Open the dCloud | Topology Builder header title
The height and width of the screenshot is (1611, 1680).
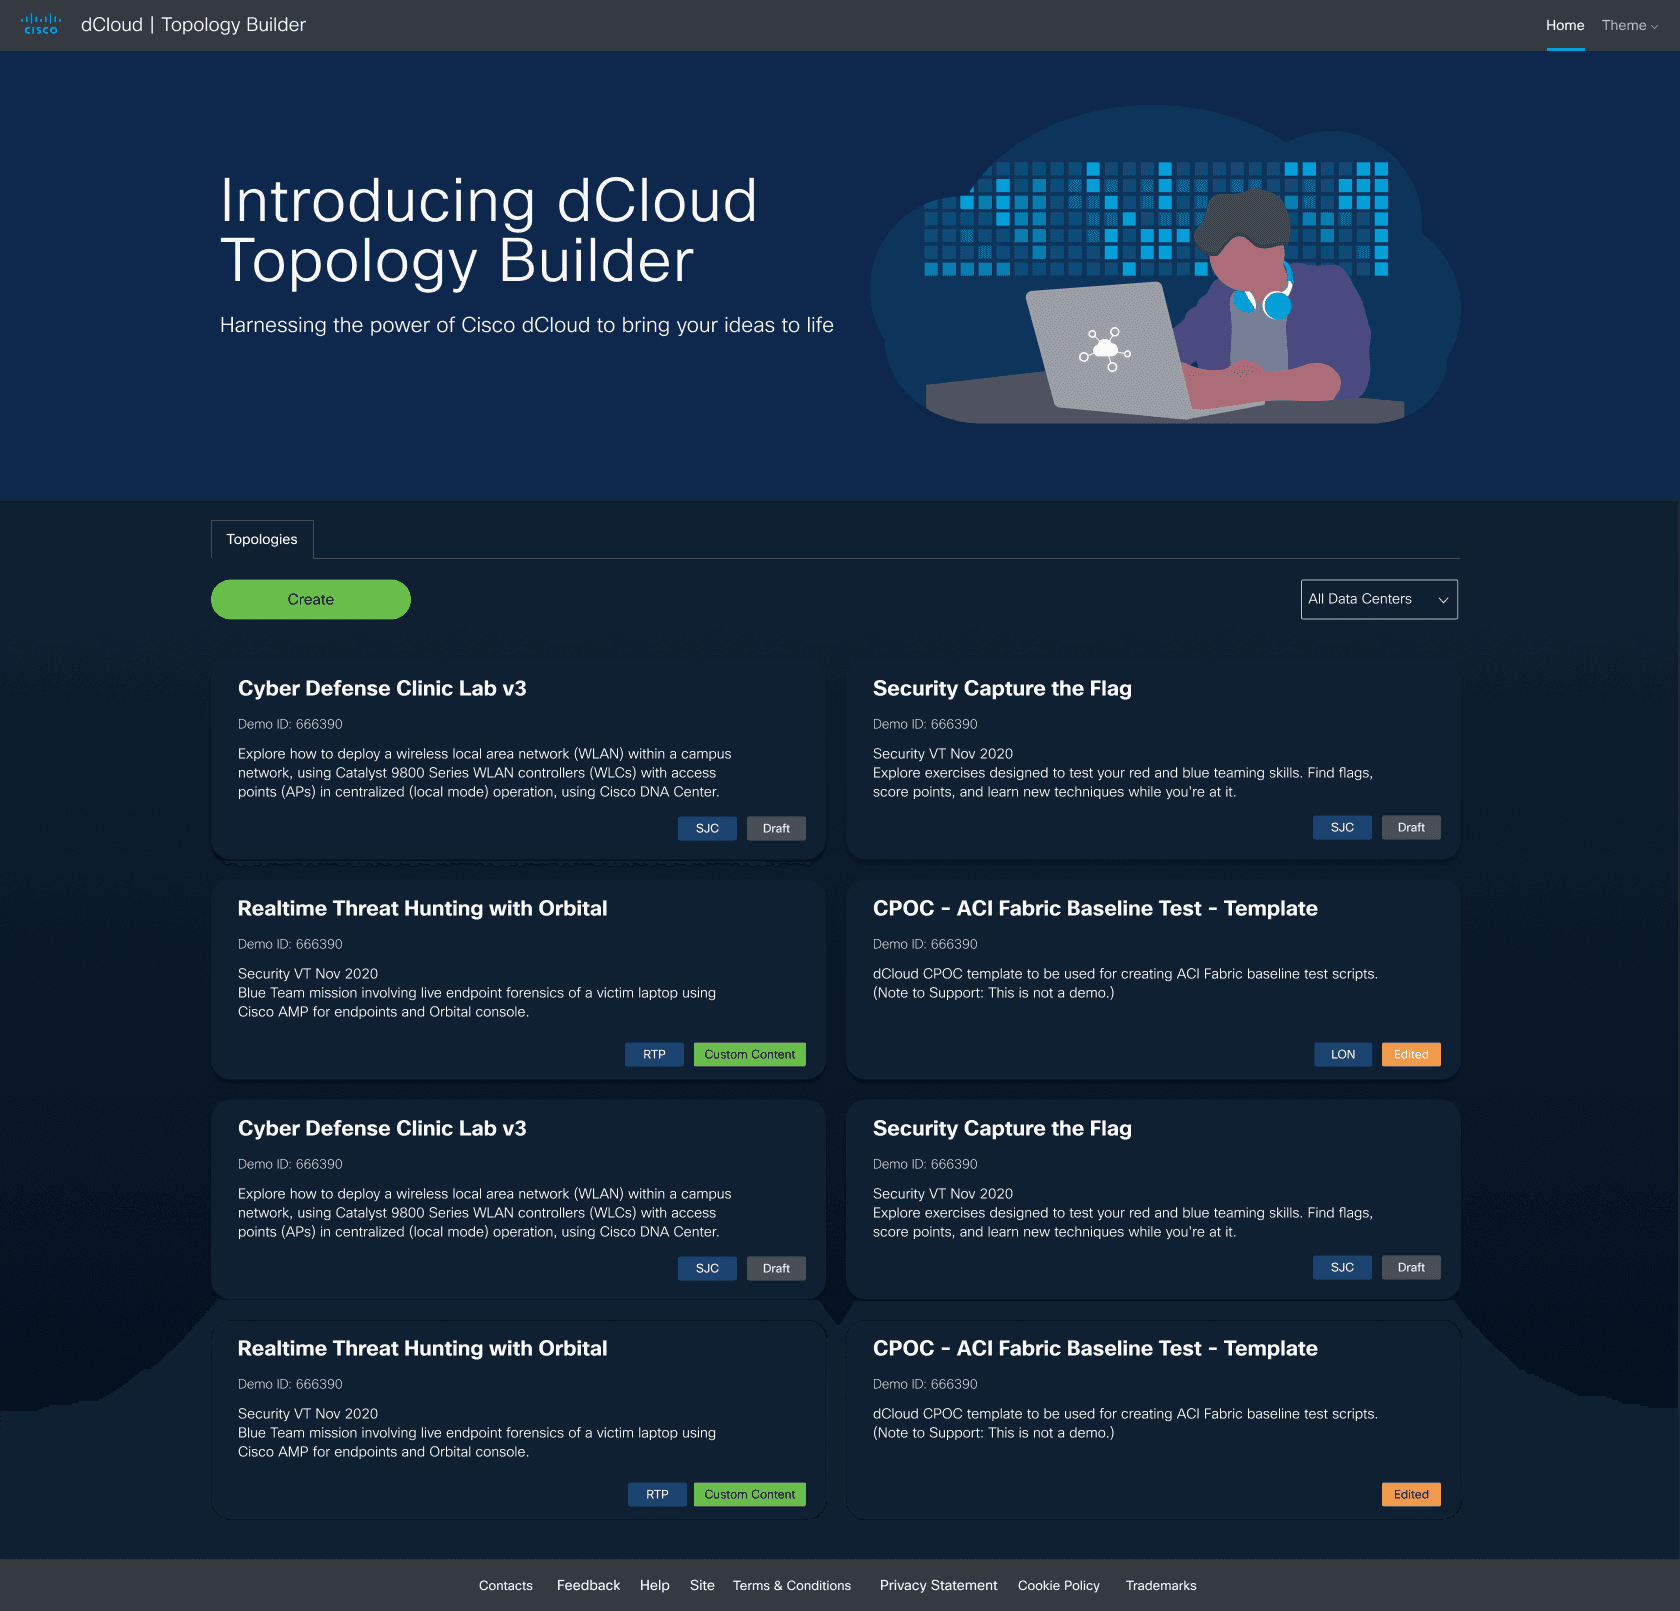click(193, 25)
